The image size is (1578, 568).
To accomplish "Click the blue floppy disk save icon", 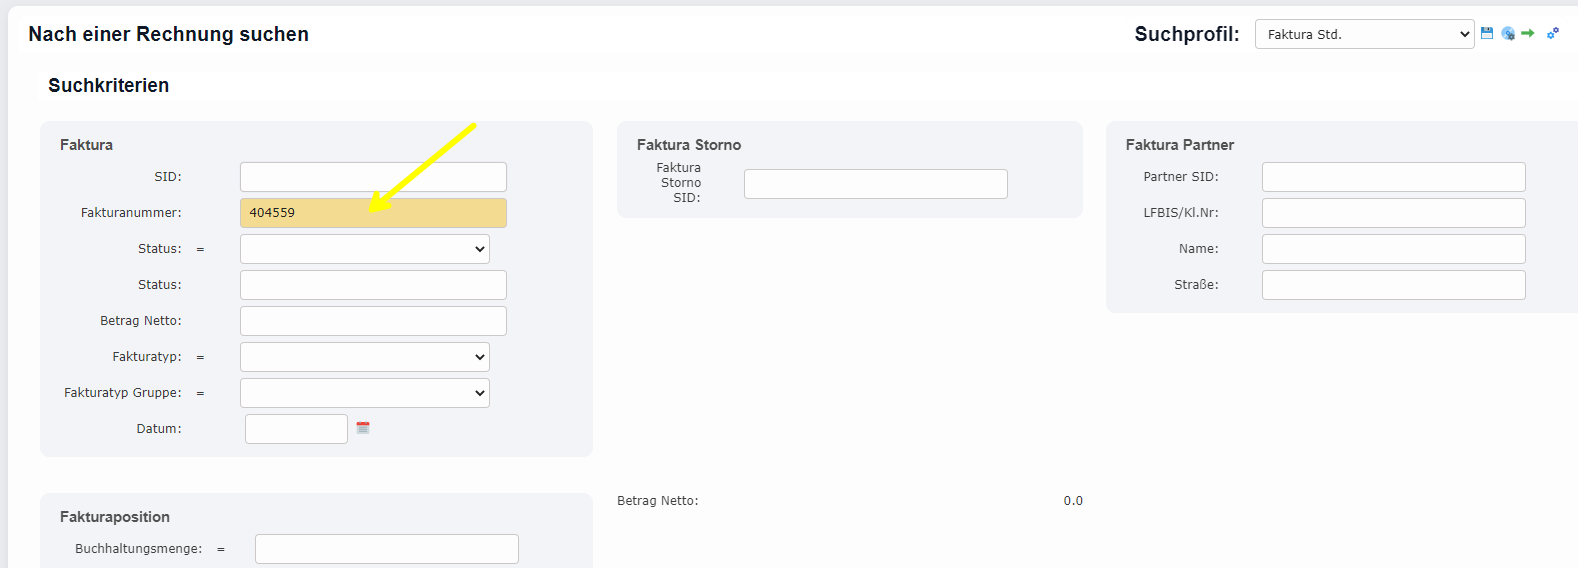I will click(x=1487, y=33).
